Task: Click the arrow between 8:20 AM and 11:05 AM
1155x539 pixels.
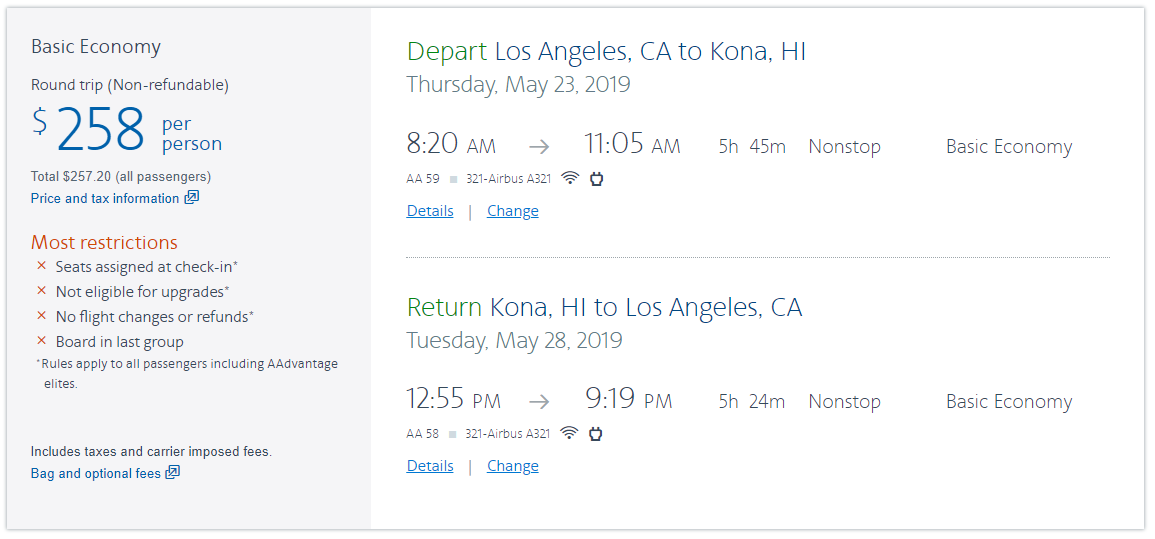Action: 539,147
